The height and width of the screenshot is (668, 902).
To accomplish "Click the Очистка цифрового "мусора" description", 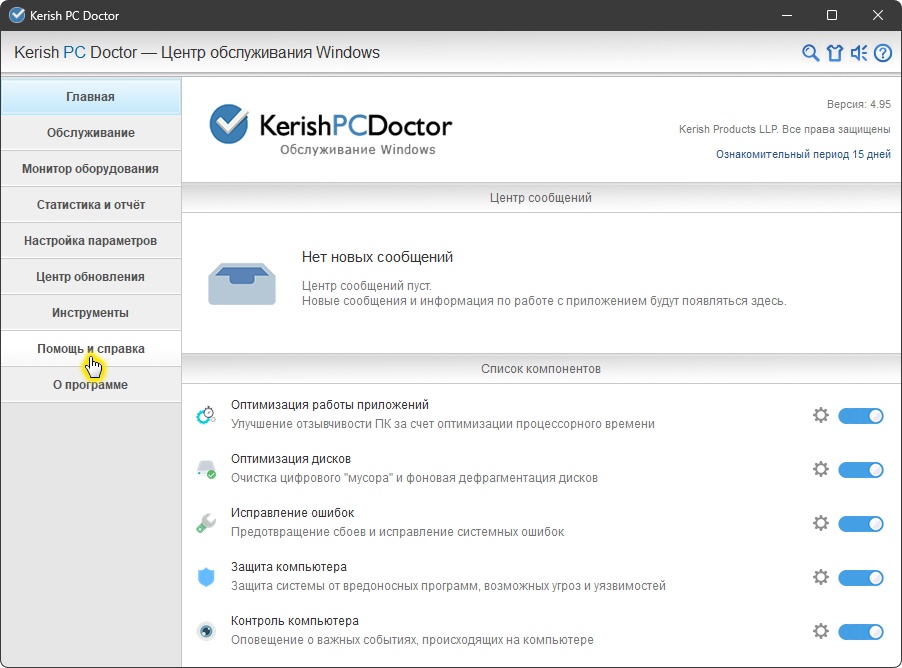I will (414, 478).
